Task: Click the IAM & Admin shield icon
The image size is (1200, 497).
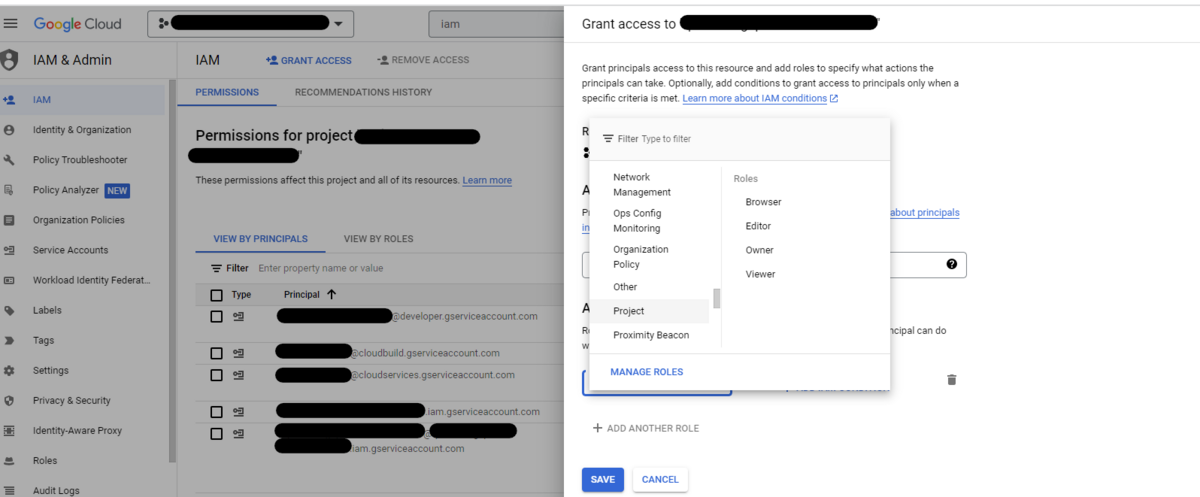Action: [10, 60]
